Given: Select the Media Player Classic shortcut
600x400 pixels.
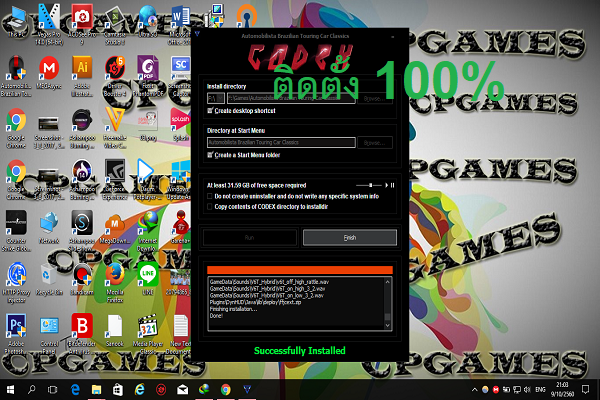Looking at the screenshot, I should [x=148, y=334].
